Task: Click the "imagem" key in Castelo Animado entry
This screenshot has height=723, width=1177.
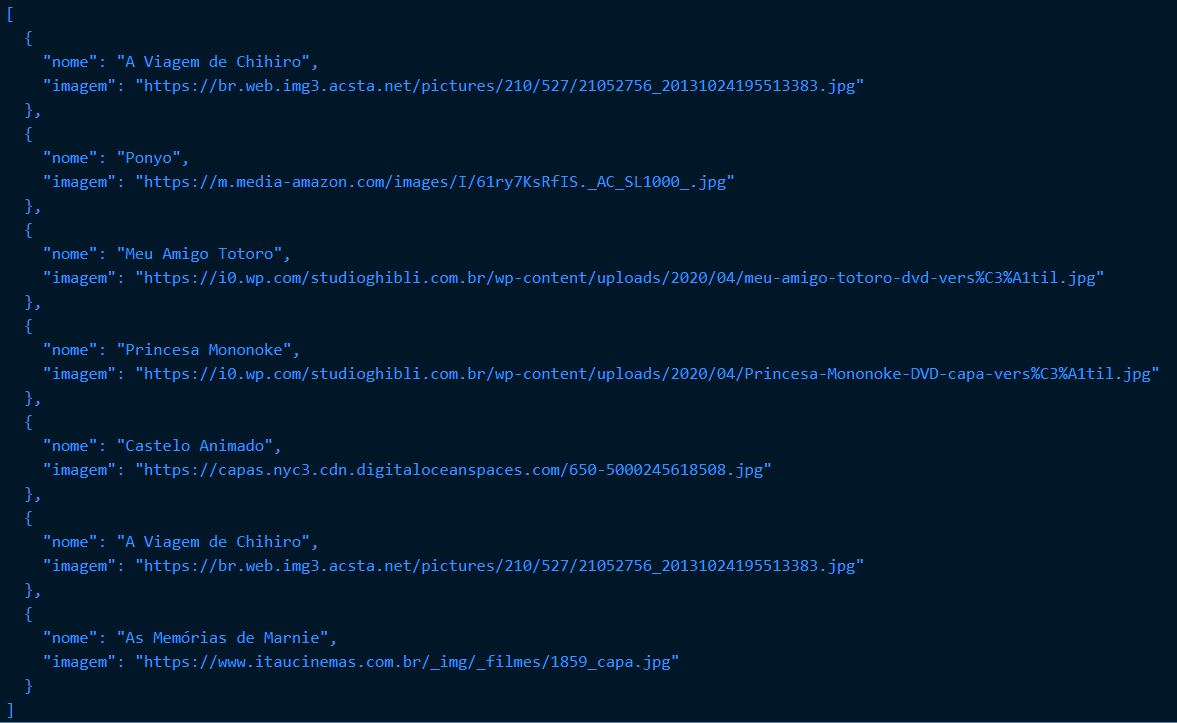Action: [x=79, y=470]
